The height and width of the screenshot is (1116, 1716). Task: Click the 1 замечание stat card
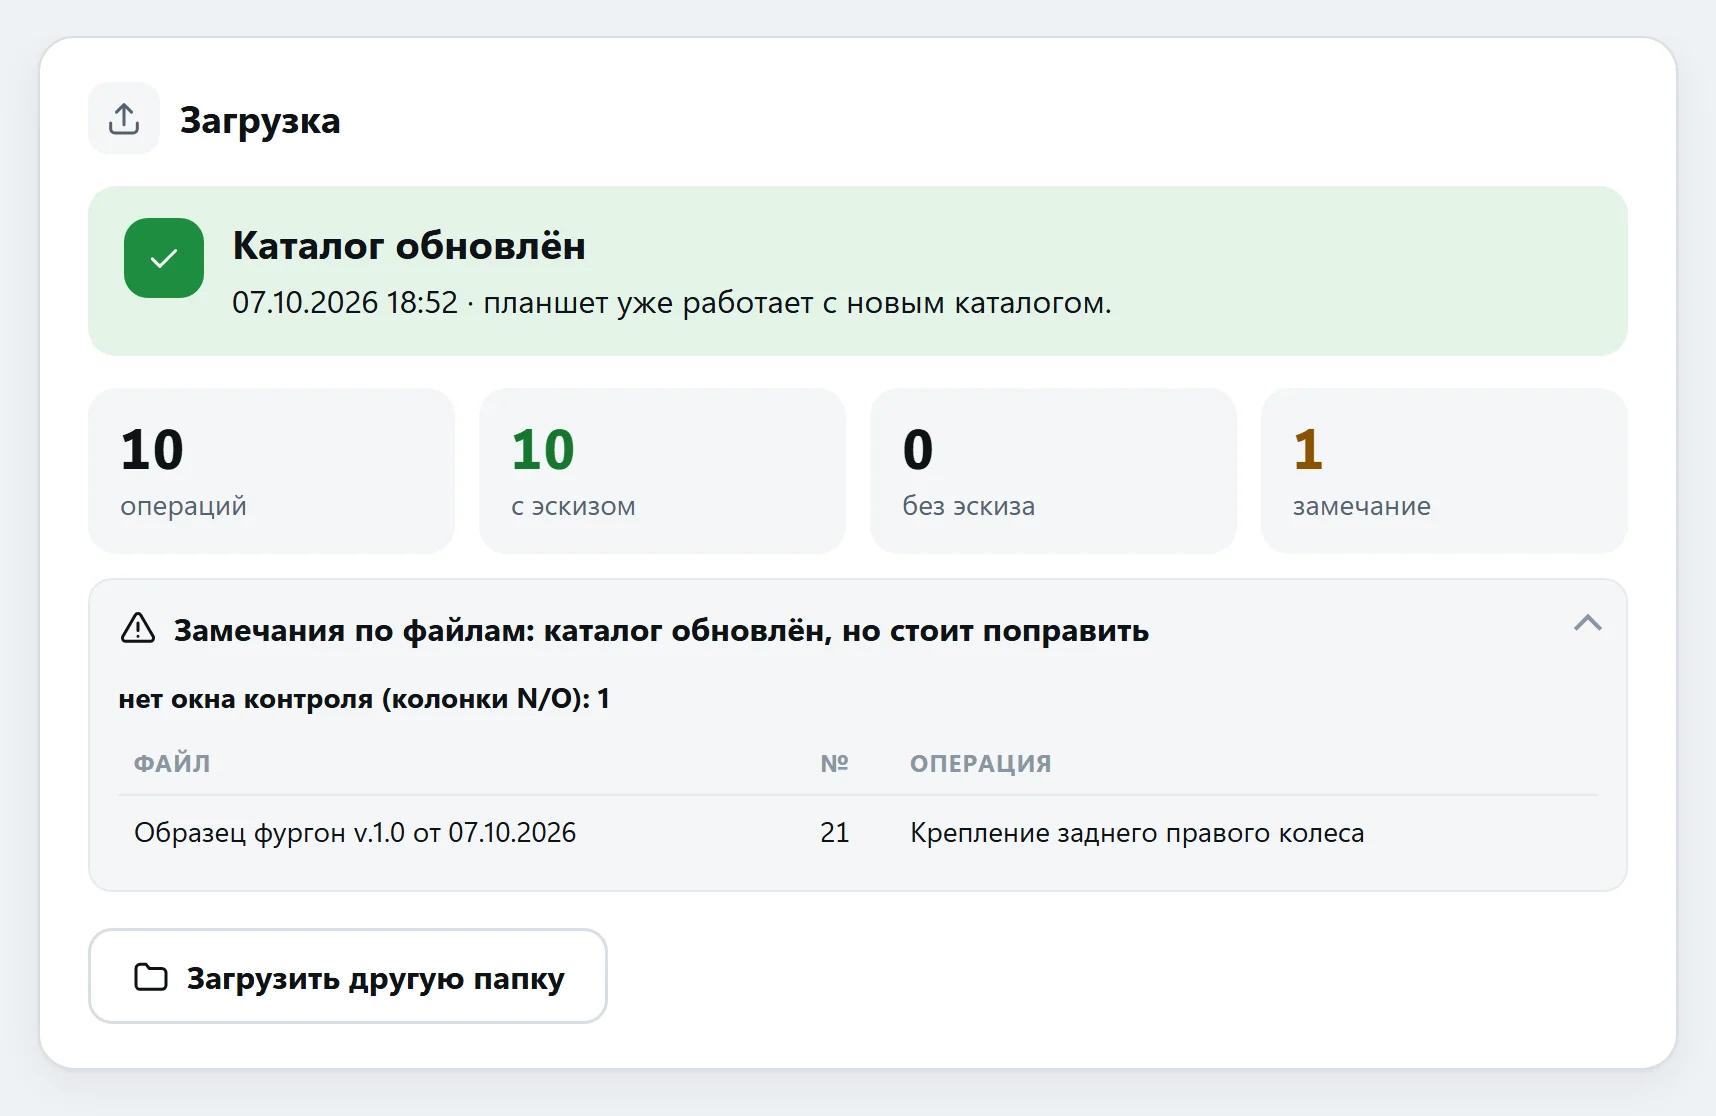[x=1444, y=471]
